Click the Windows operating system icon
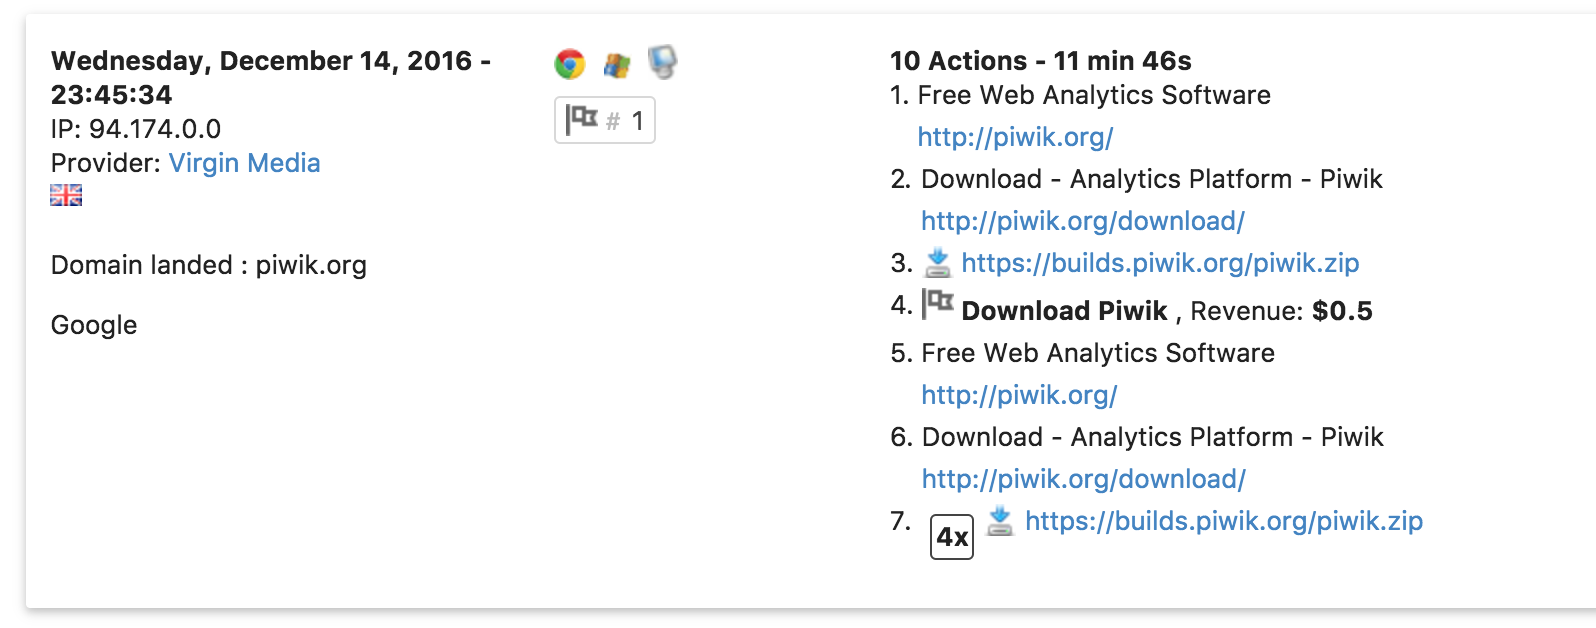The height and width of the screenshot is (628, 1596). tap(617, 65)
